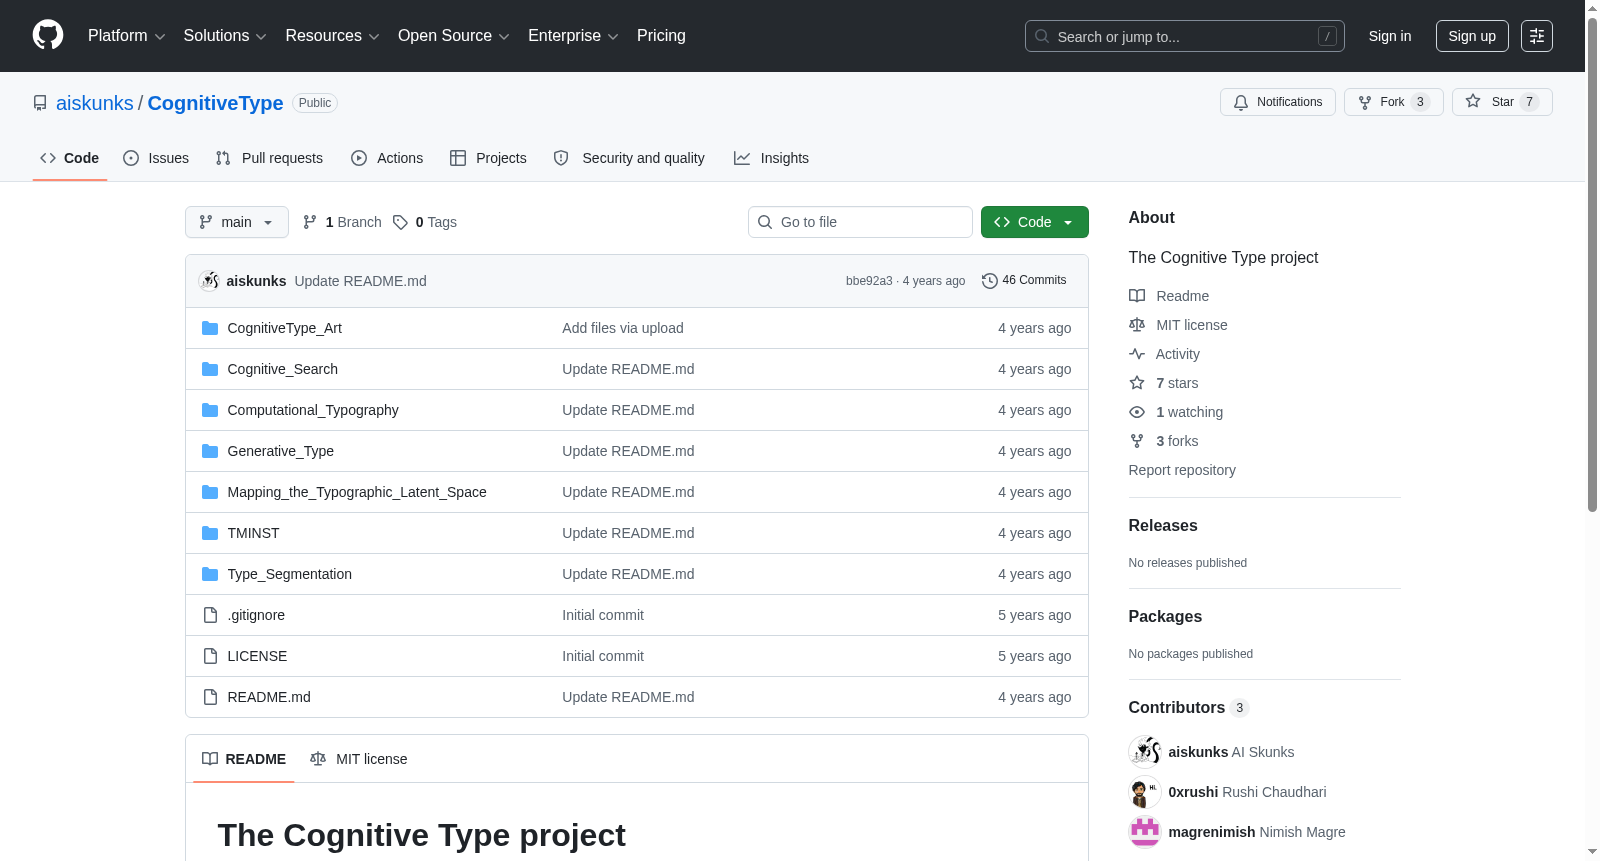This screenshot has height=861, width=1600.
Task: Open the green Code clone dropdown
Action: [x=1035, y=222]
